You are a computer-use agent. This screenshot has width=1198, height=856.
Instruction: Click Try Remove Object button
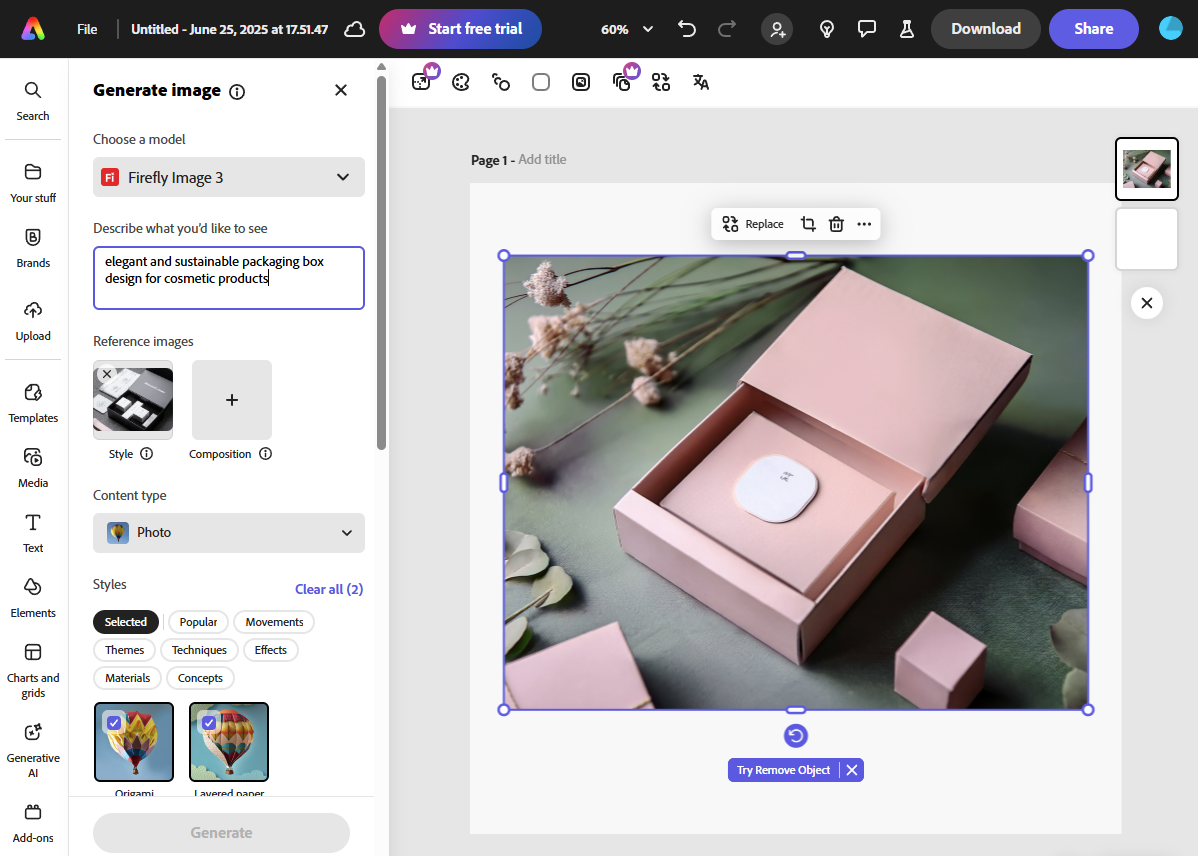tap(781, 770)
